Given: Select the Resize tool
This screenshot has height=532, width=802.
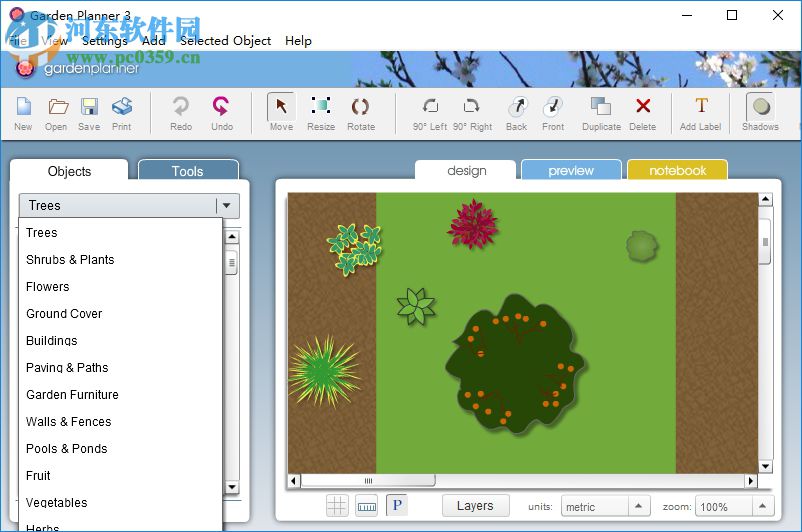Looking at the screenshot, I should click(321, 113).
